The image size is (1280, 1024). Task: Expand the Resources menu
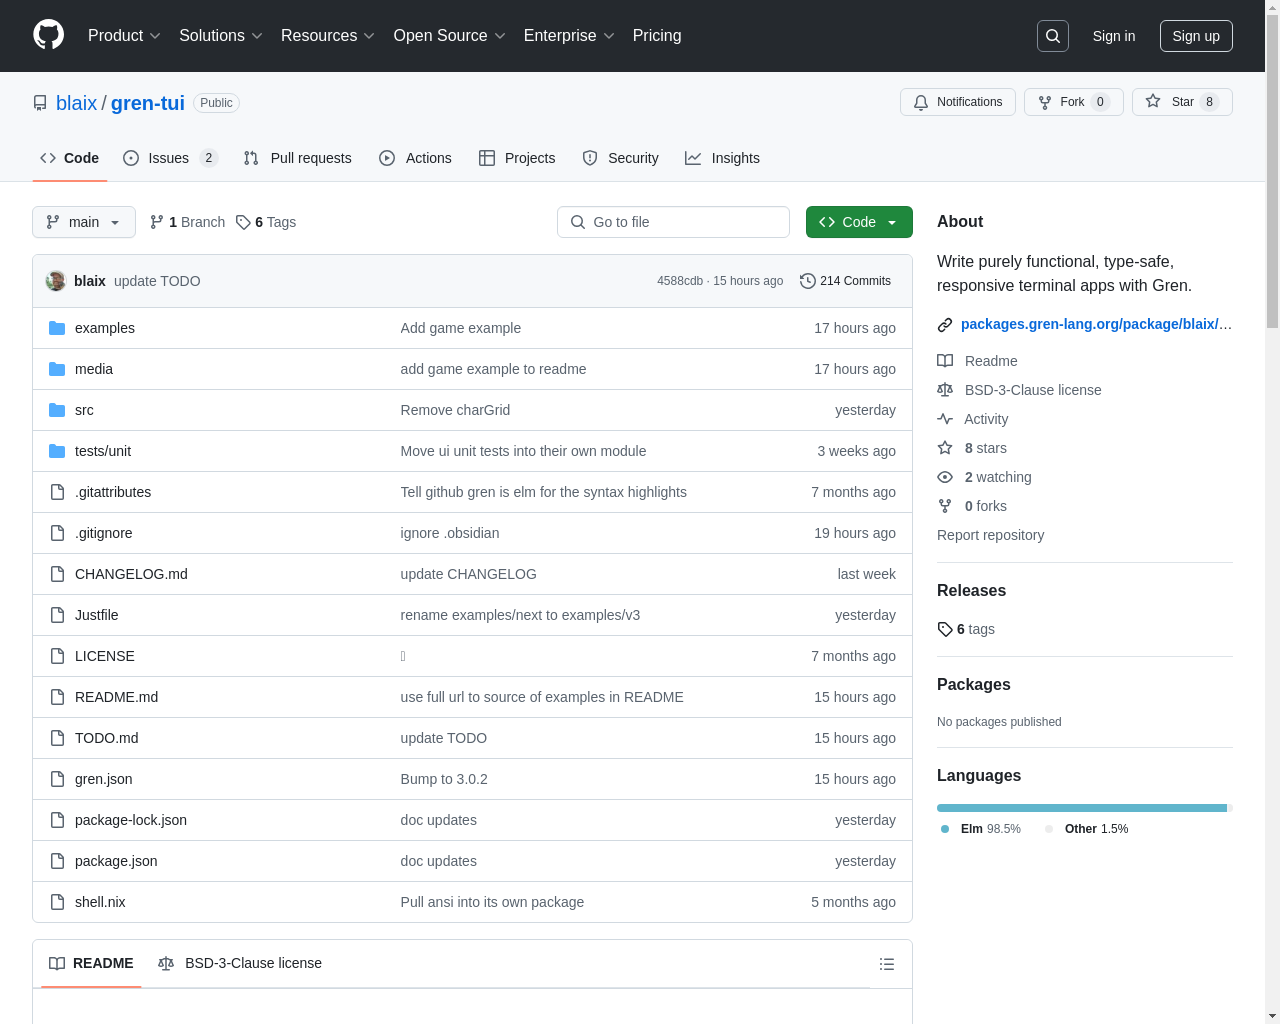click(328, 36)
